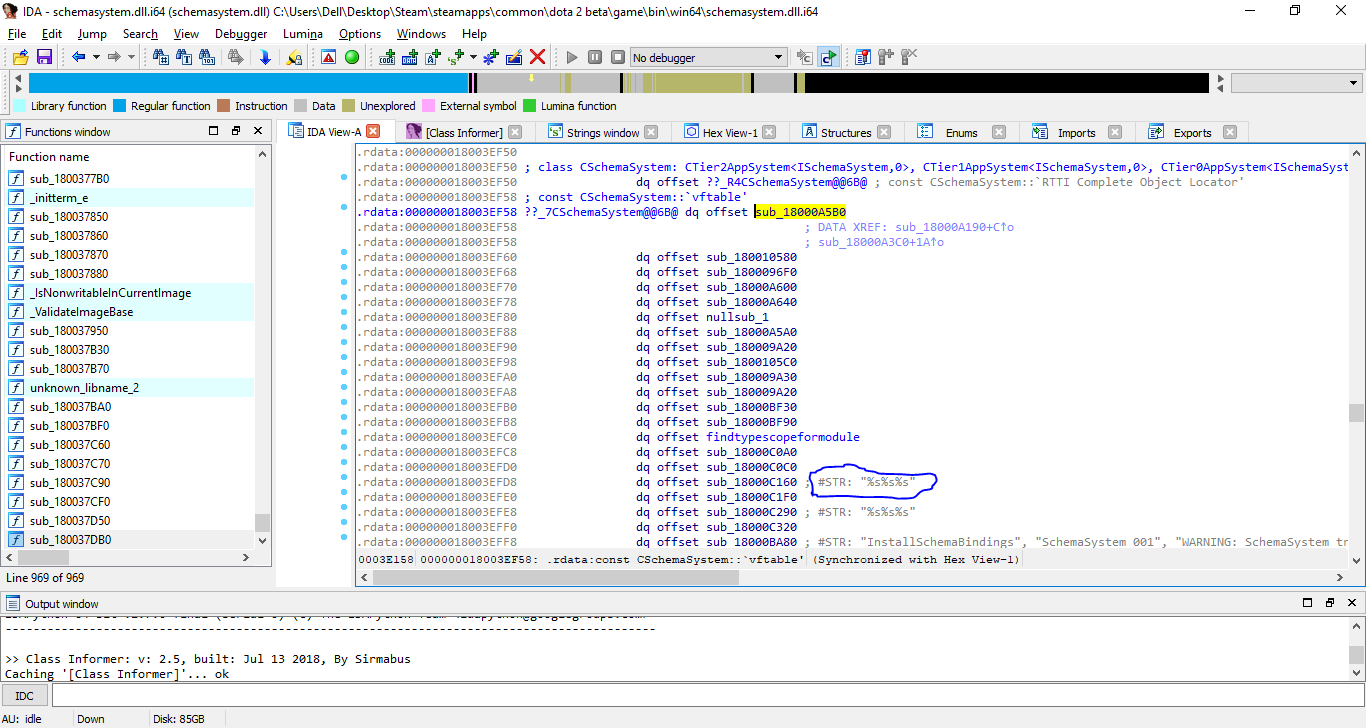Open the Options menu
The height and width of the screenshot is (728, 1366).
360,33
